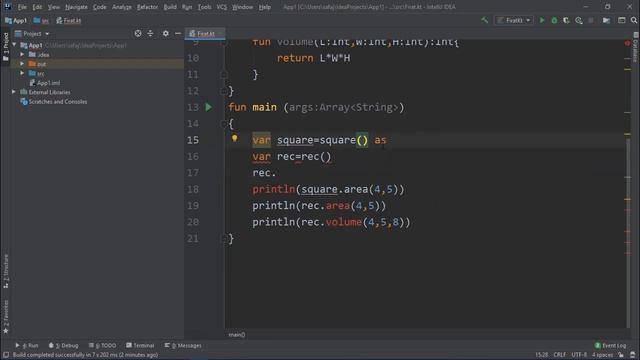Open the File menu
This screenshot has height=360, width=640.
(x=22, y=7)
